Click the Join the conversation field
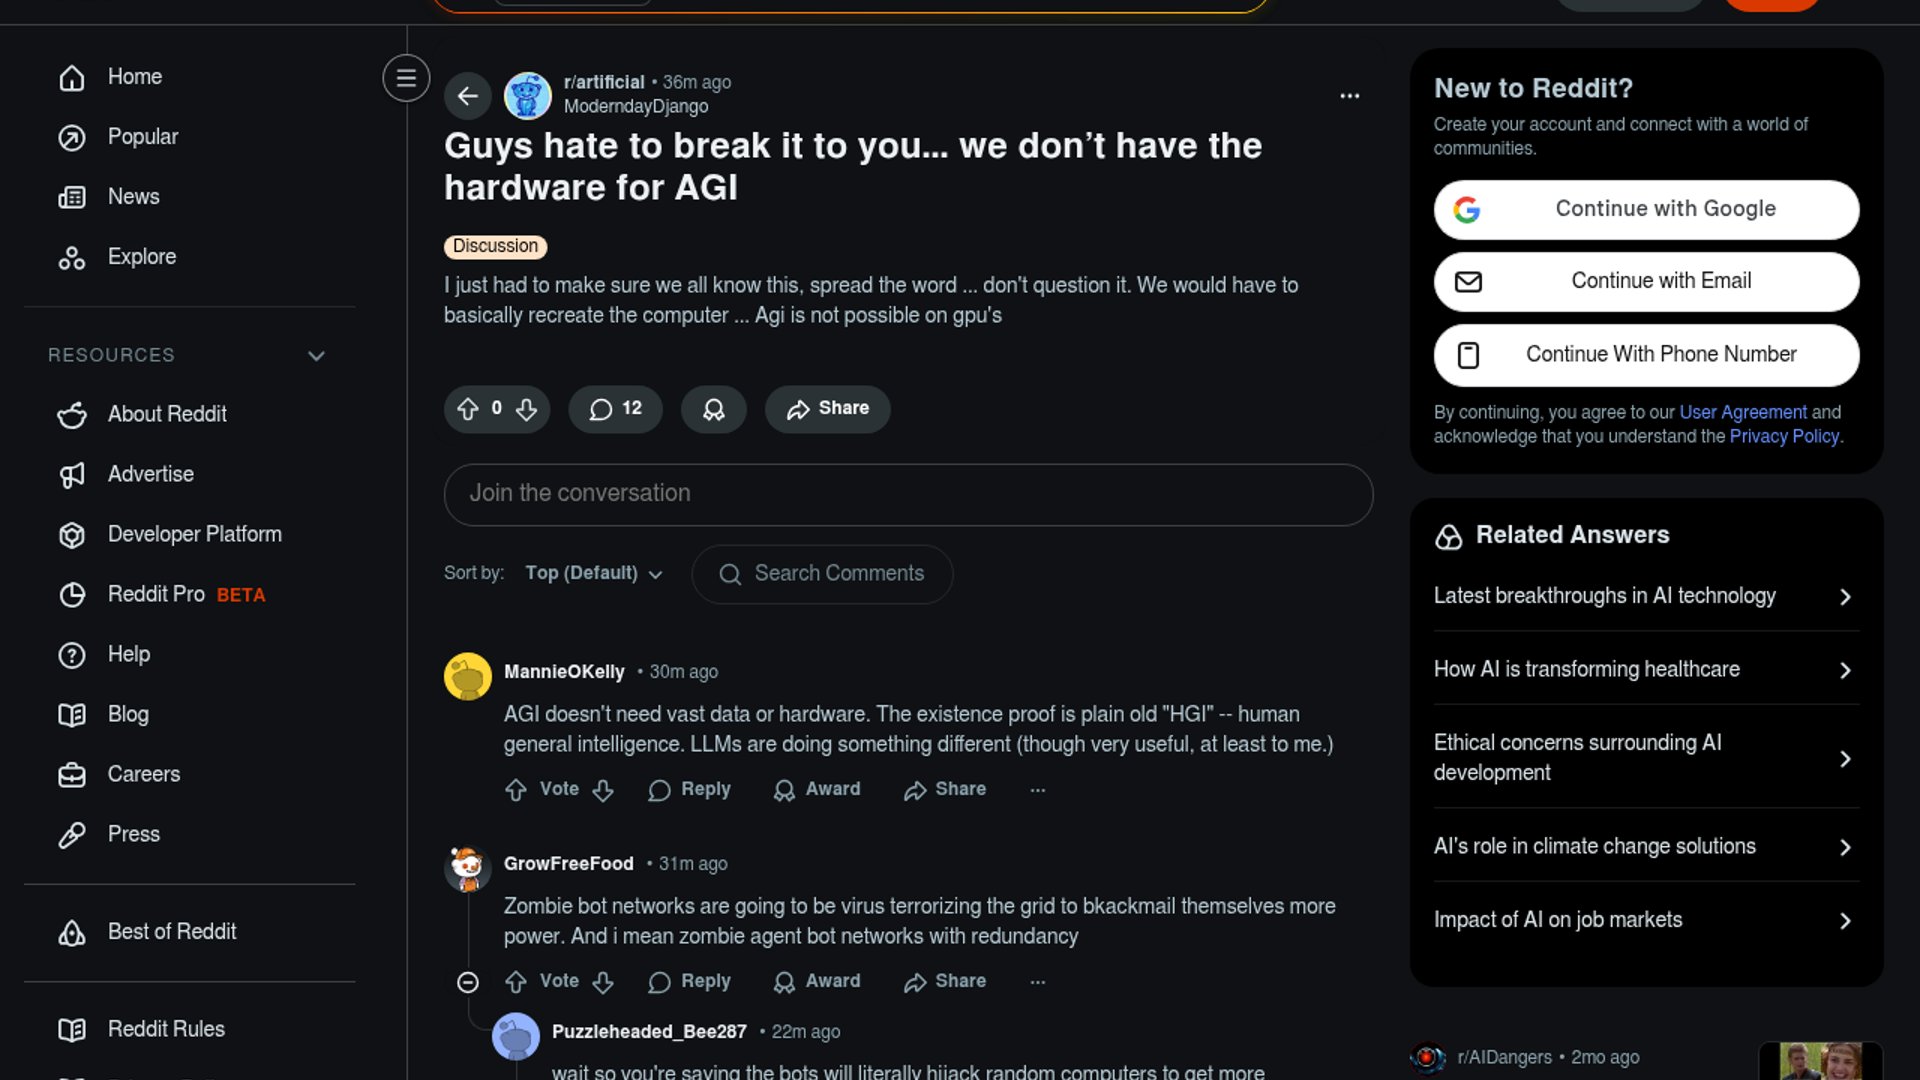Image resolution: width=1920 pixels, height=1080 pixels. click(x=908, y=494)
